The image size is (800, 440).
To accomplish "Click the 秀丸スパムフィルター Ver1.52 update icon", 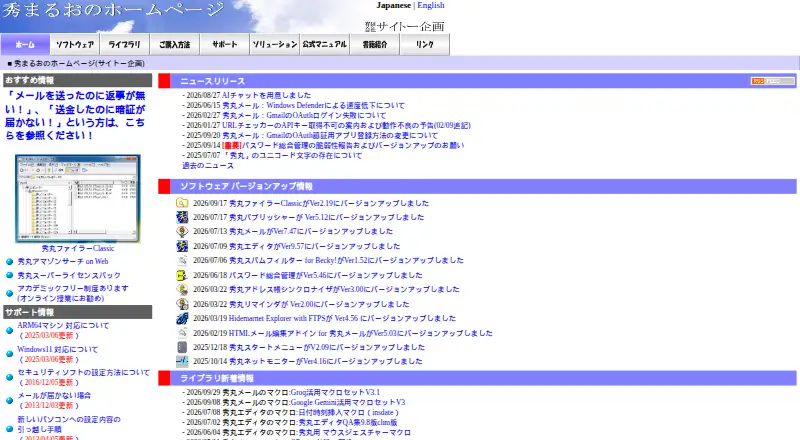I will click(x=182, y=260).
